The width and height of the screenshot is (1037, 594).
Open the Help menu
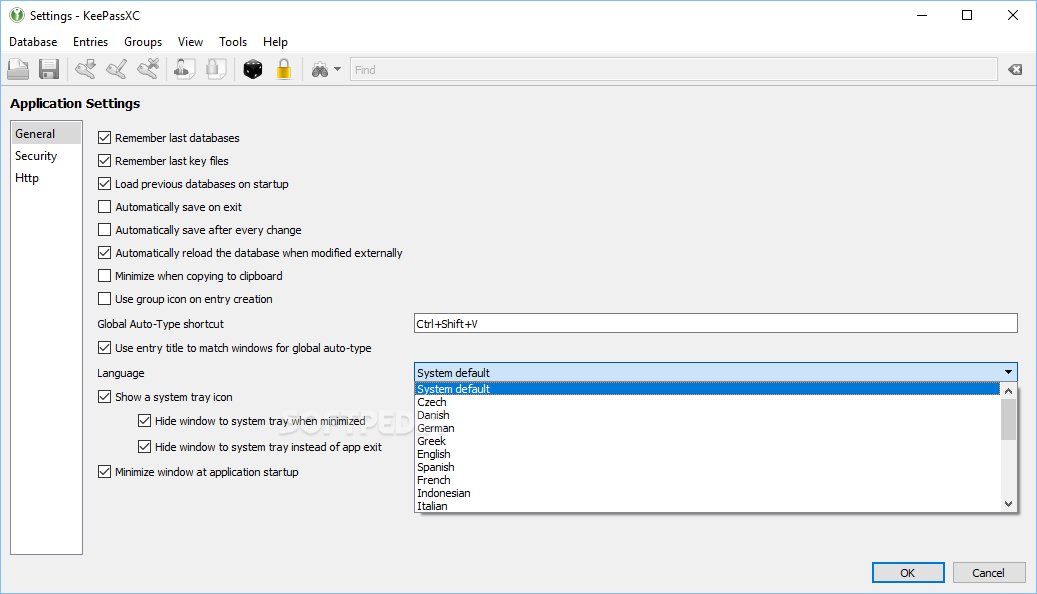(x=275, y=42)
